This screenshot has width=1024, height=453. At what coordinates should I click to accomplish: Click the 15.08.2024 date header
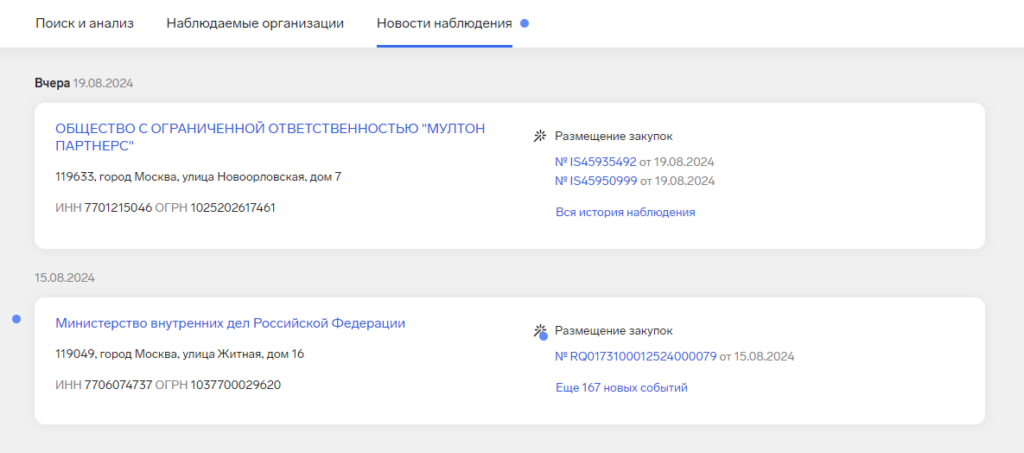(x=64, y=277)
